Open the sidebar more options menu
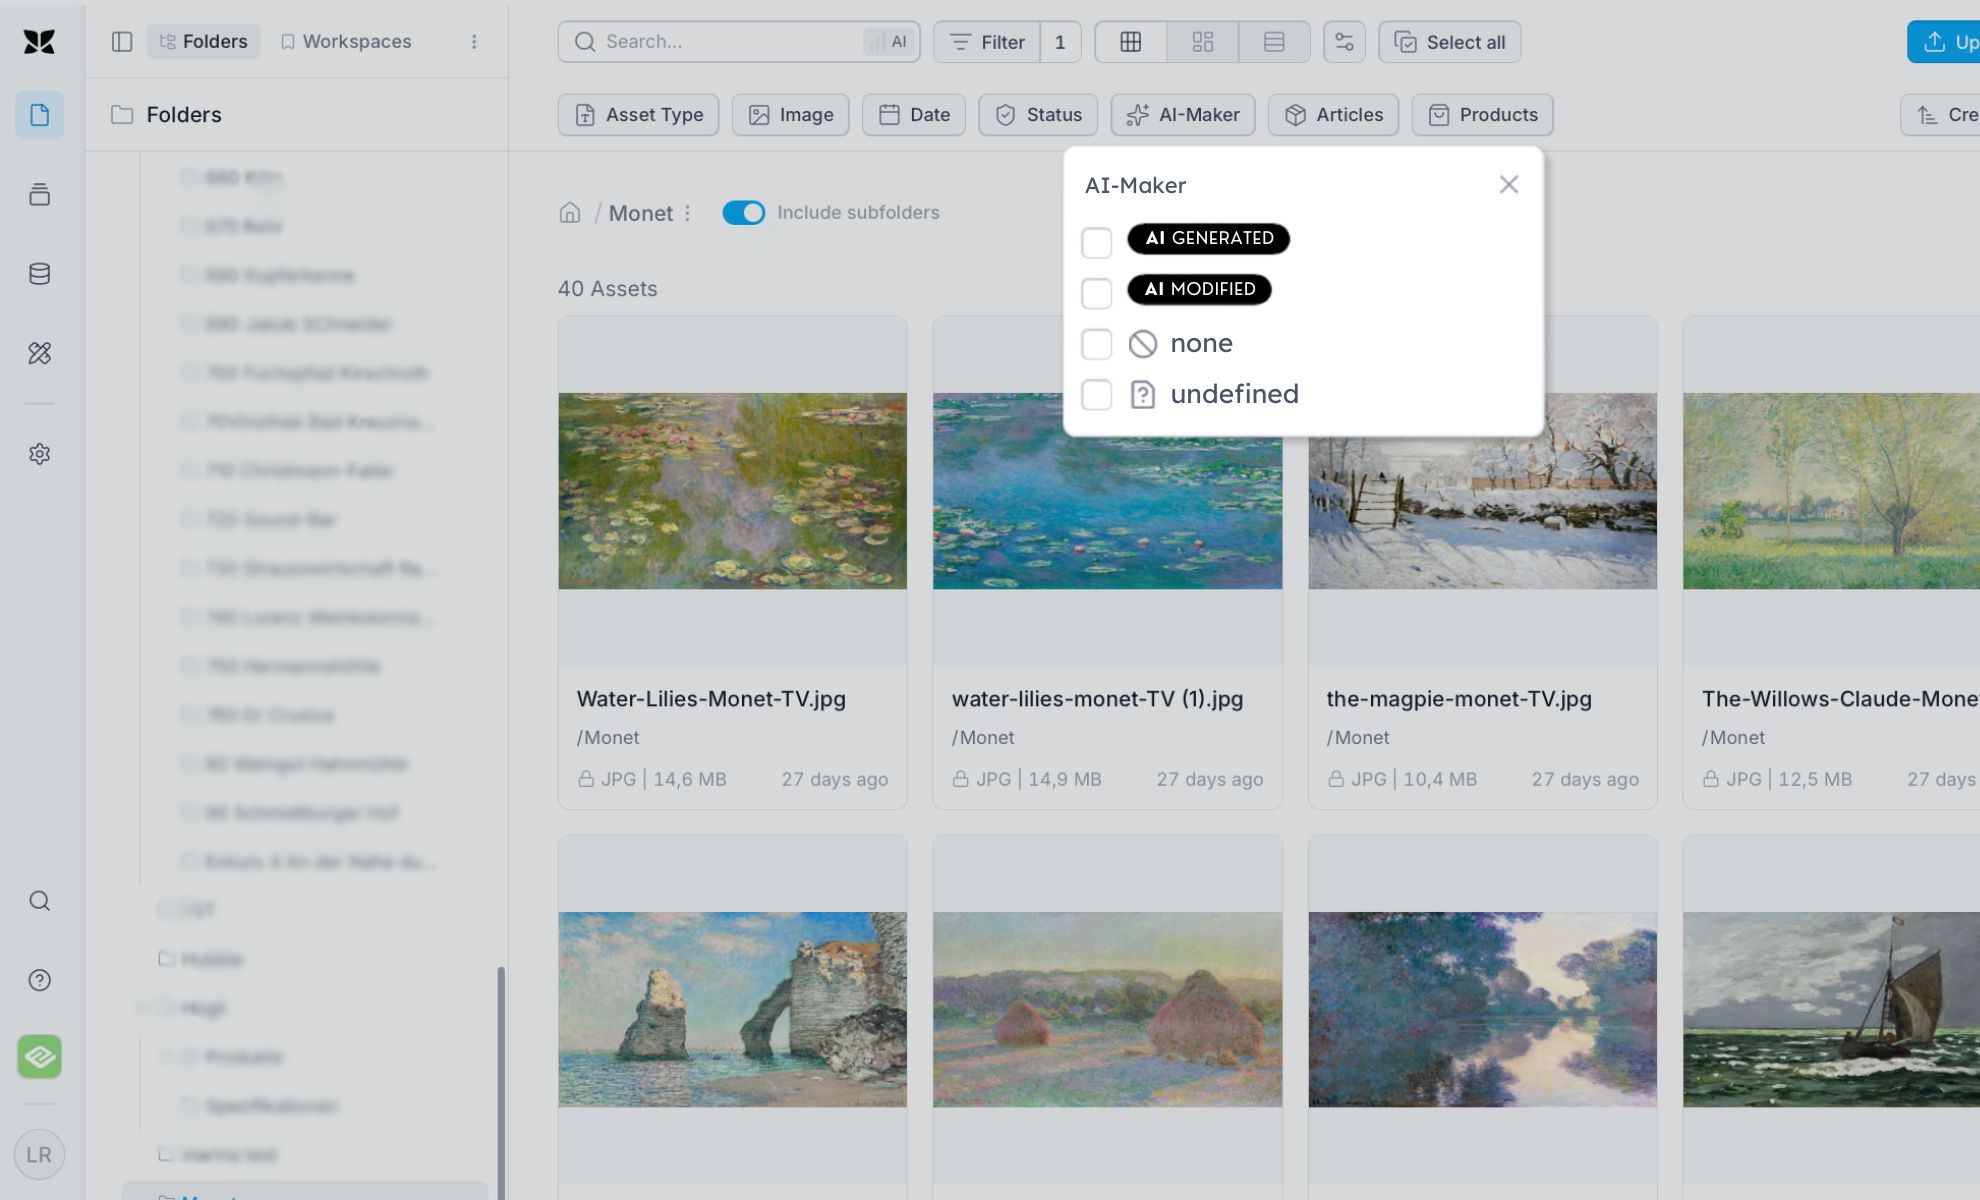This screenshot has width=1980, height=1200. click(474, 41)
